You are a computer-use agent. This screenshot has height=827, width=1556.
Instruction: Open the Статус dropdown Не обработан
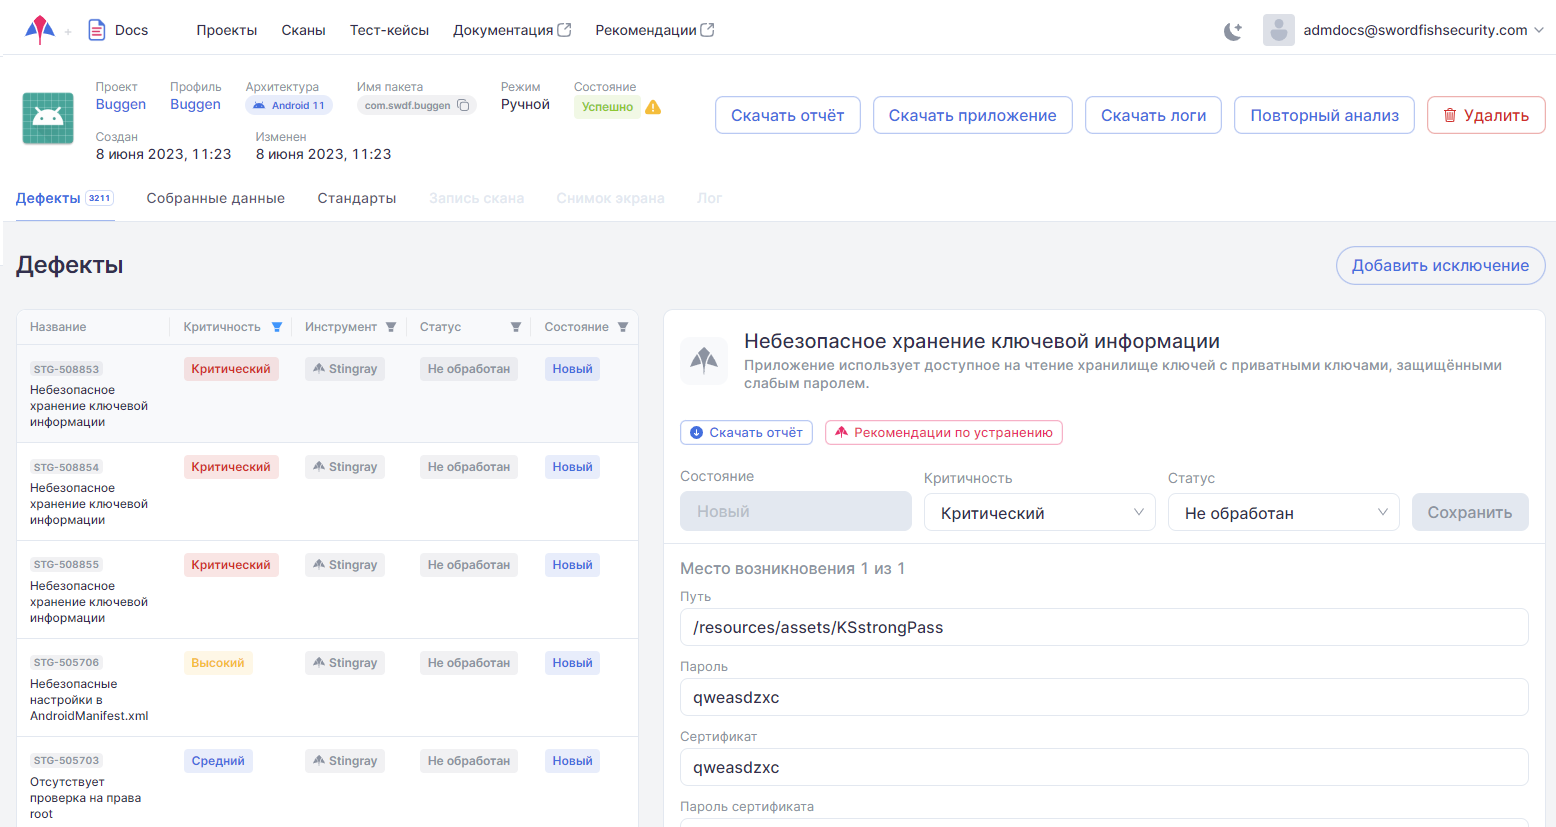(1284, 512)
